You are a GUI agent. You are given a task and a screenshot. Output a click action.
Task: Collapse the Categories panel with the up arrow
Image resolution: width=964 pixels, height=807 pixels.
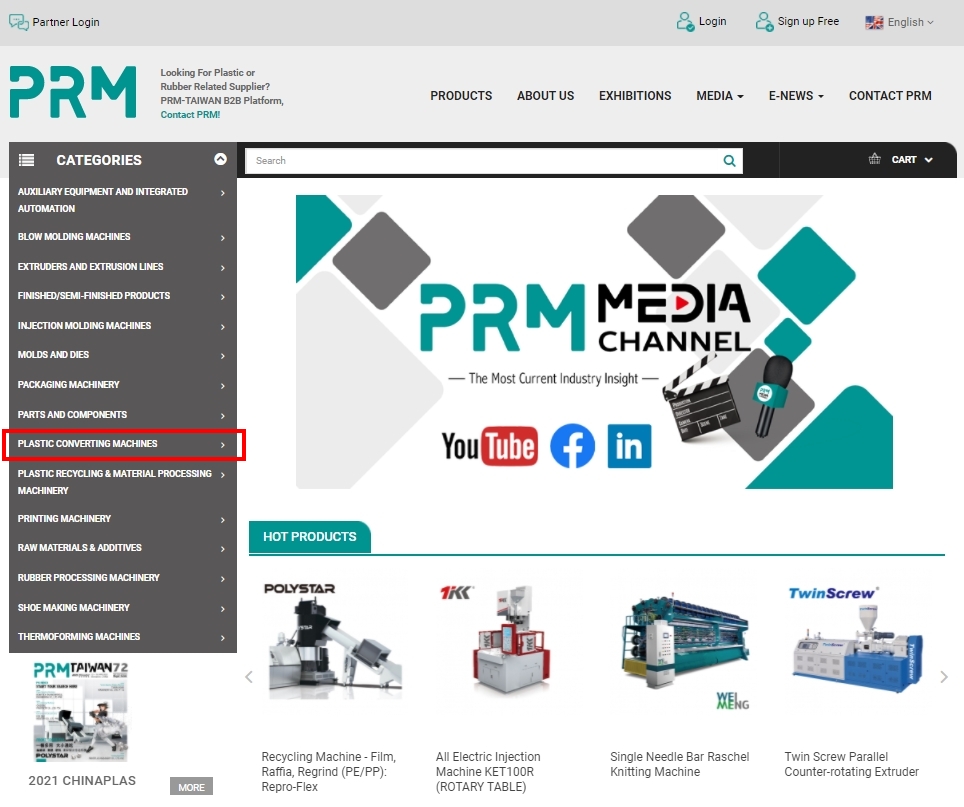[220, 160]
